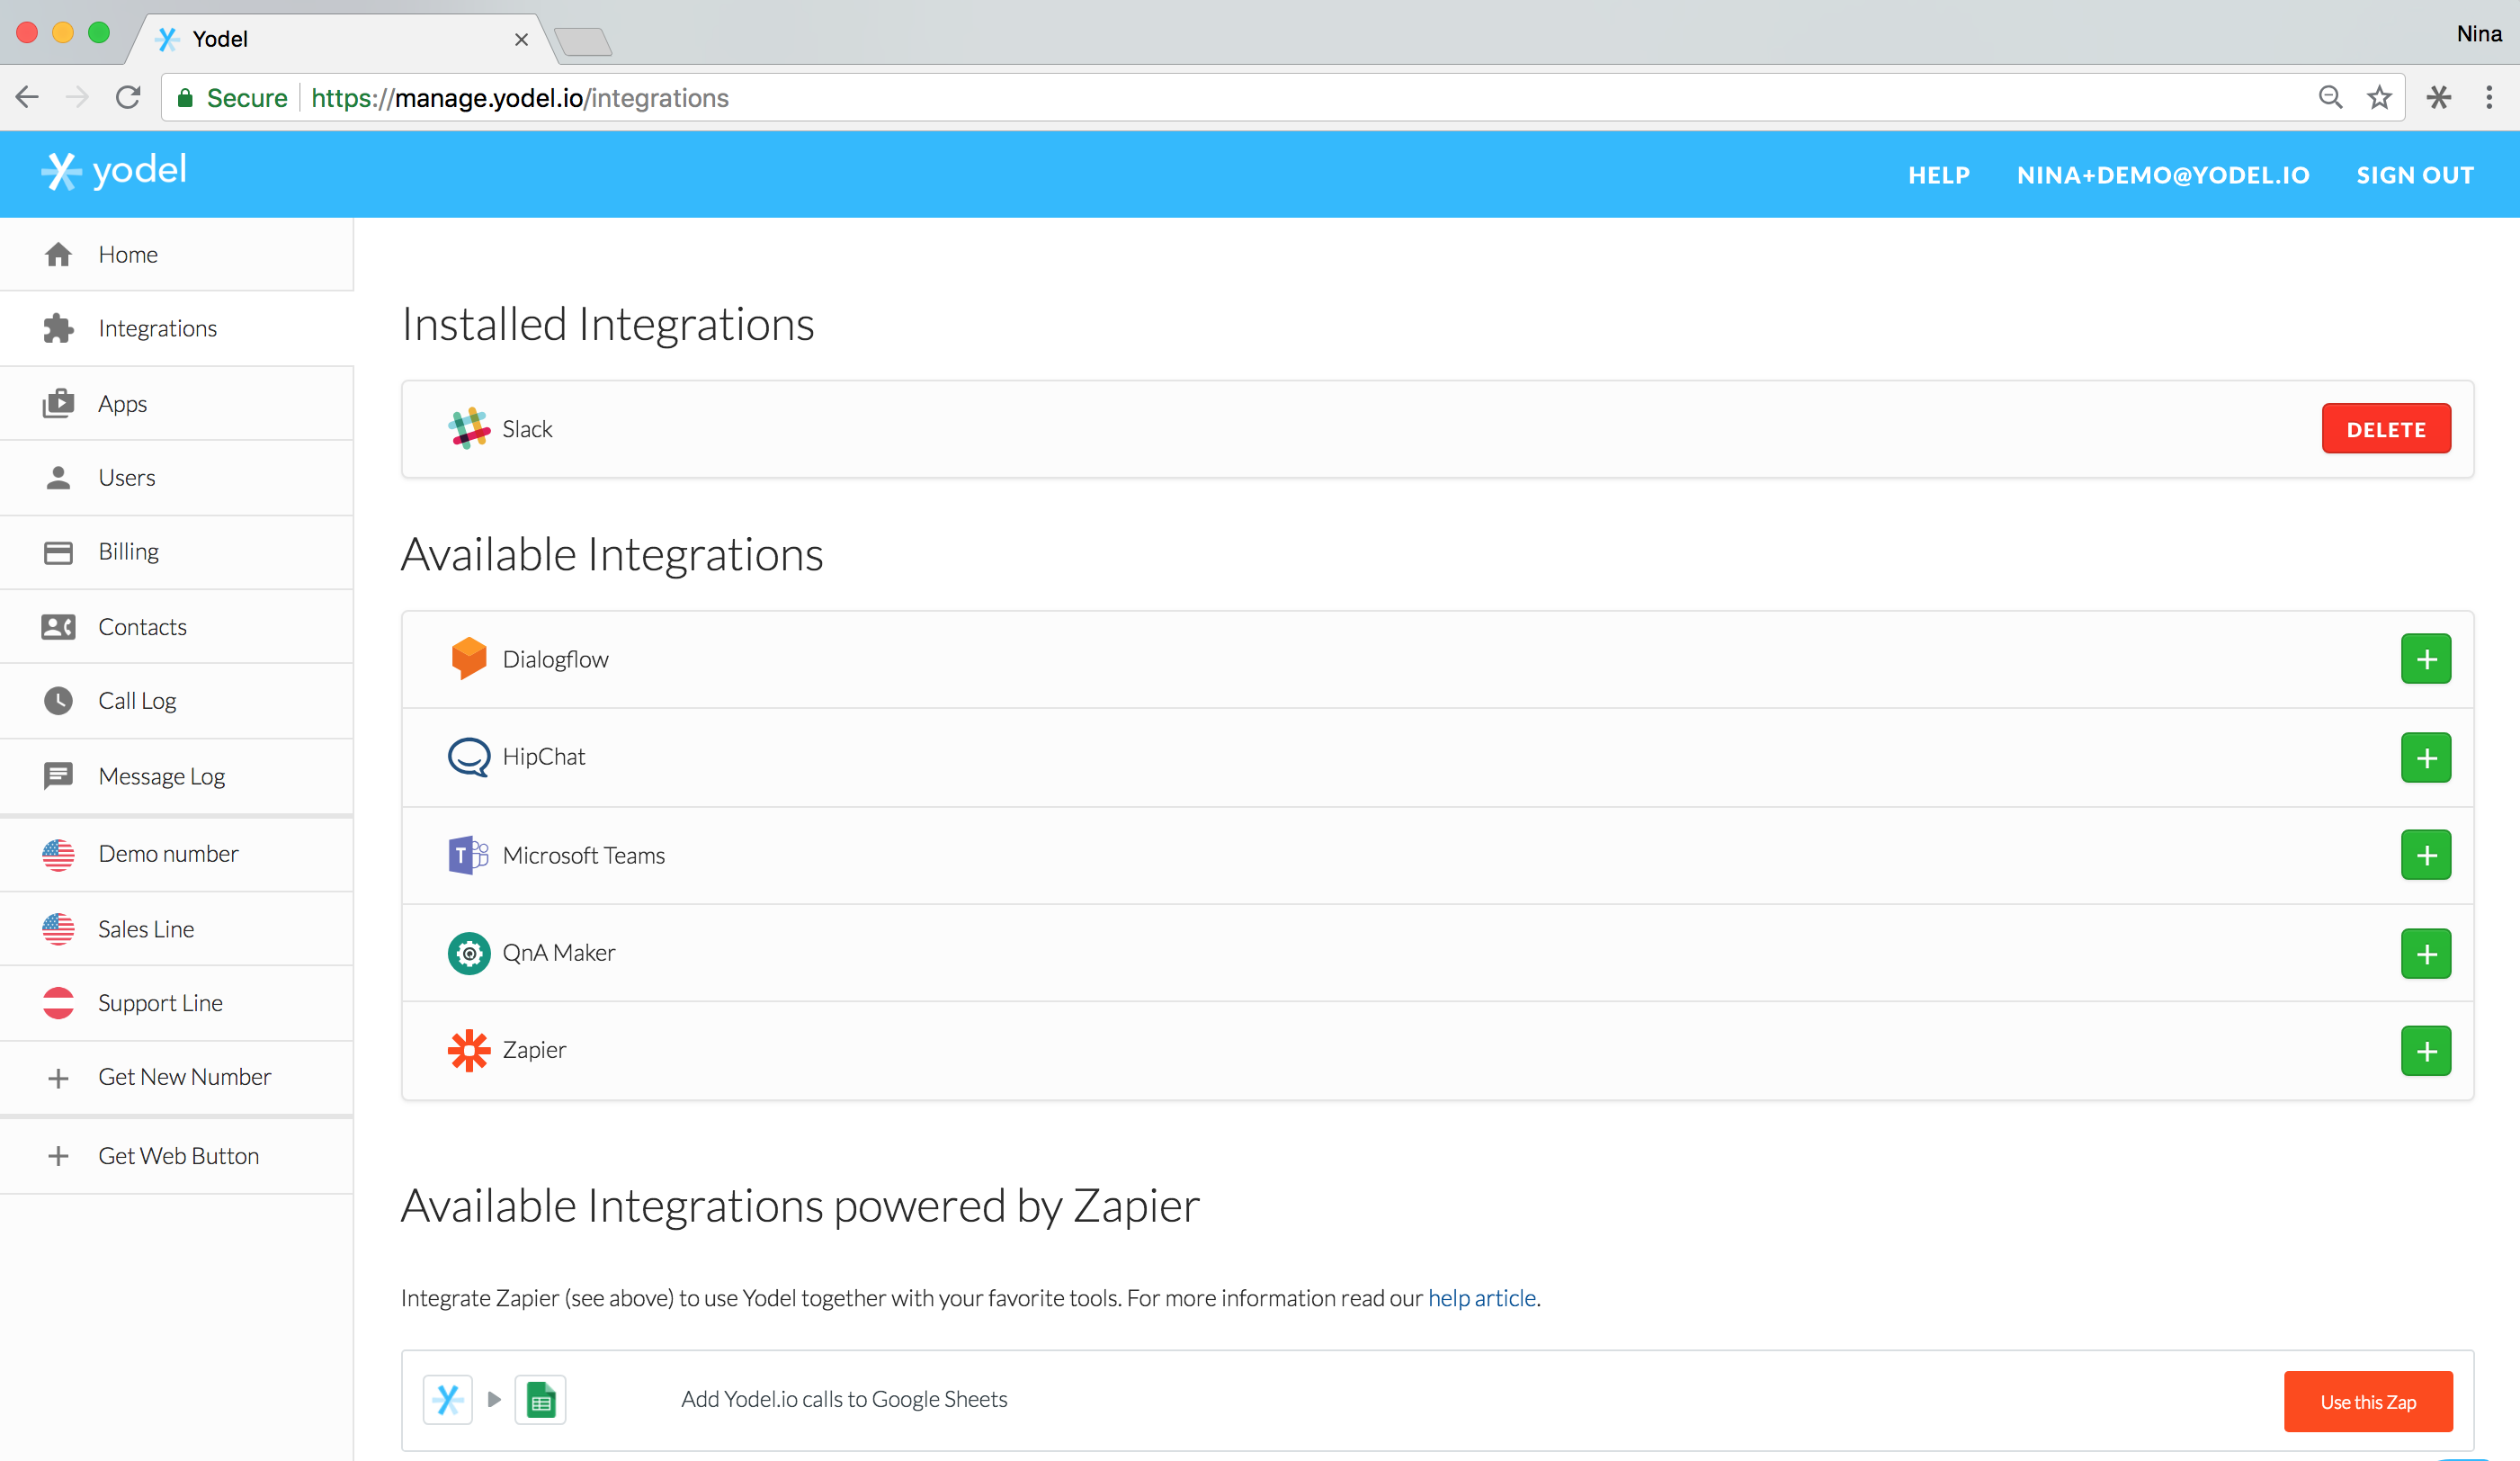Click the Sales Line US flag icon
Image resolution: width=2520 pixels, height=1461 pixels.
(x=58, y=929)
